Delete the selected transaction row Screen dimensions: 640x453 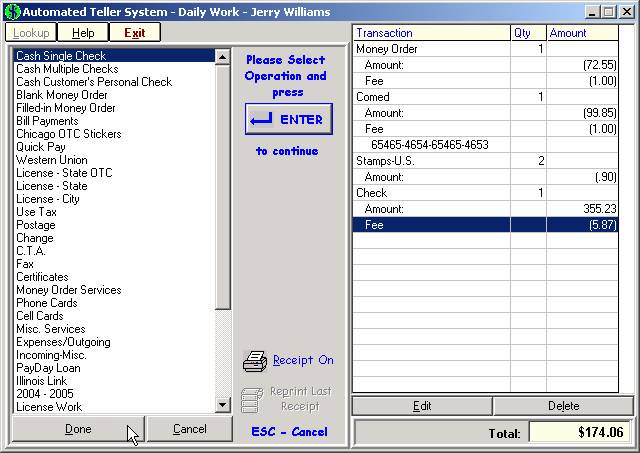coord(563,407)
